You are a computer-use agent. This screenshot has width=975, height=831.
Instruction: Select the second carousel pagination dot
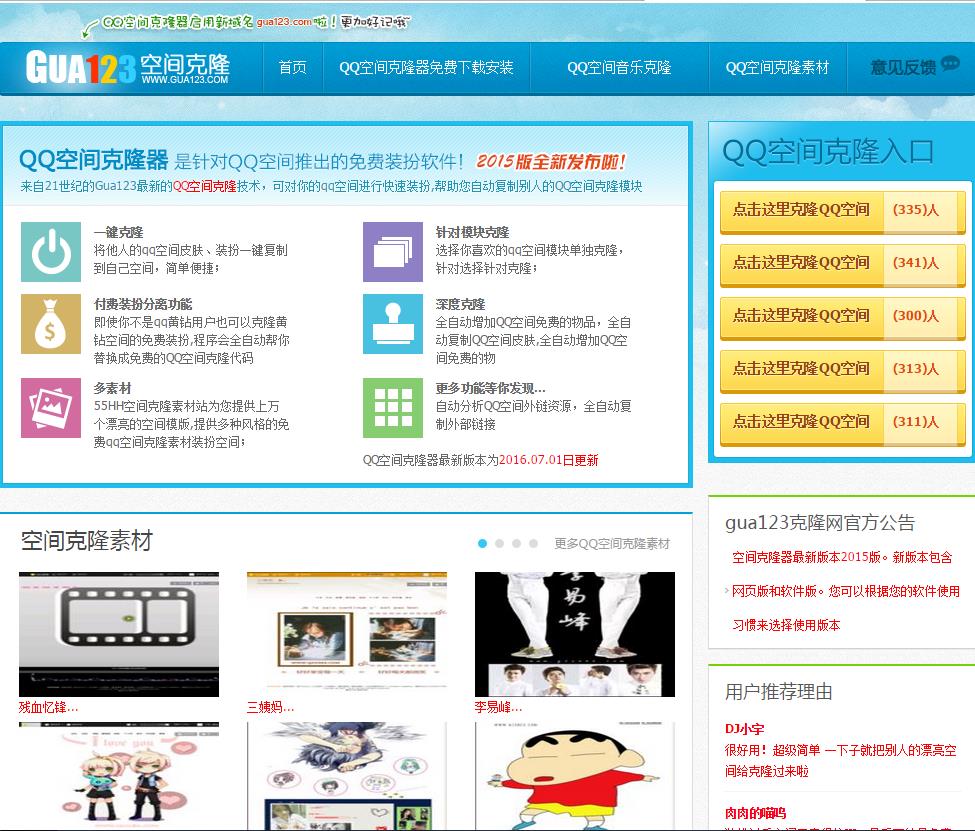pyautogui.click(x=499, y=544)
